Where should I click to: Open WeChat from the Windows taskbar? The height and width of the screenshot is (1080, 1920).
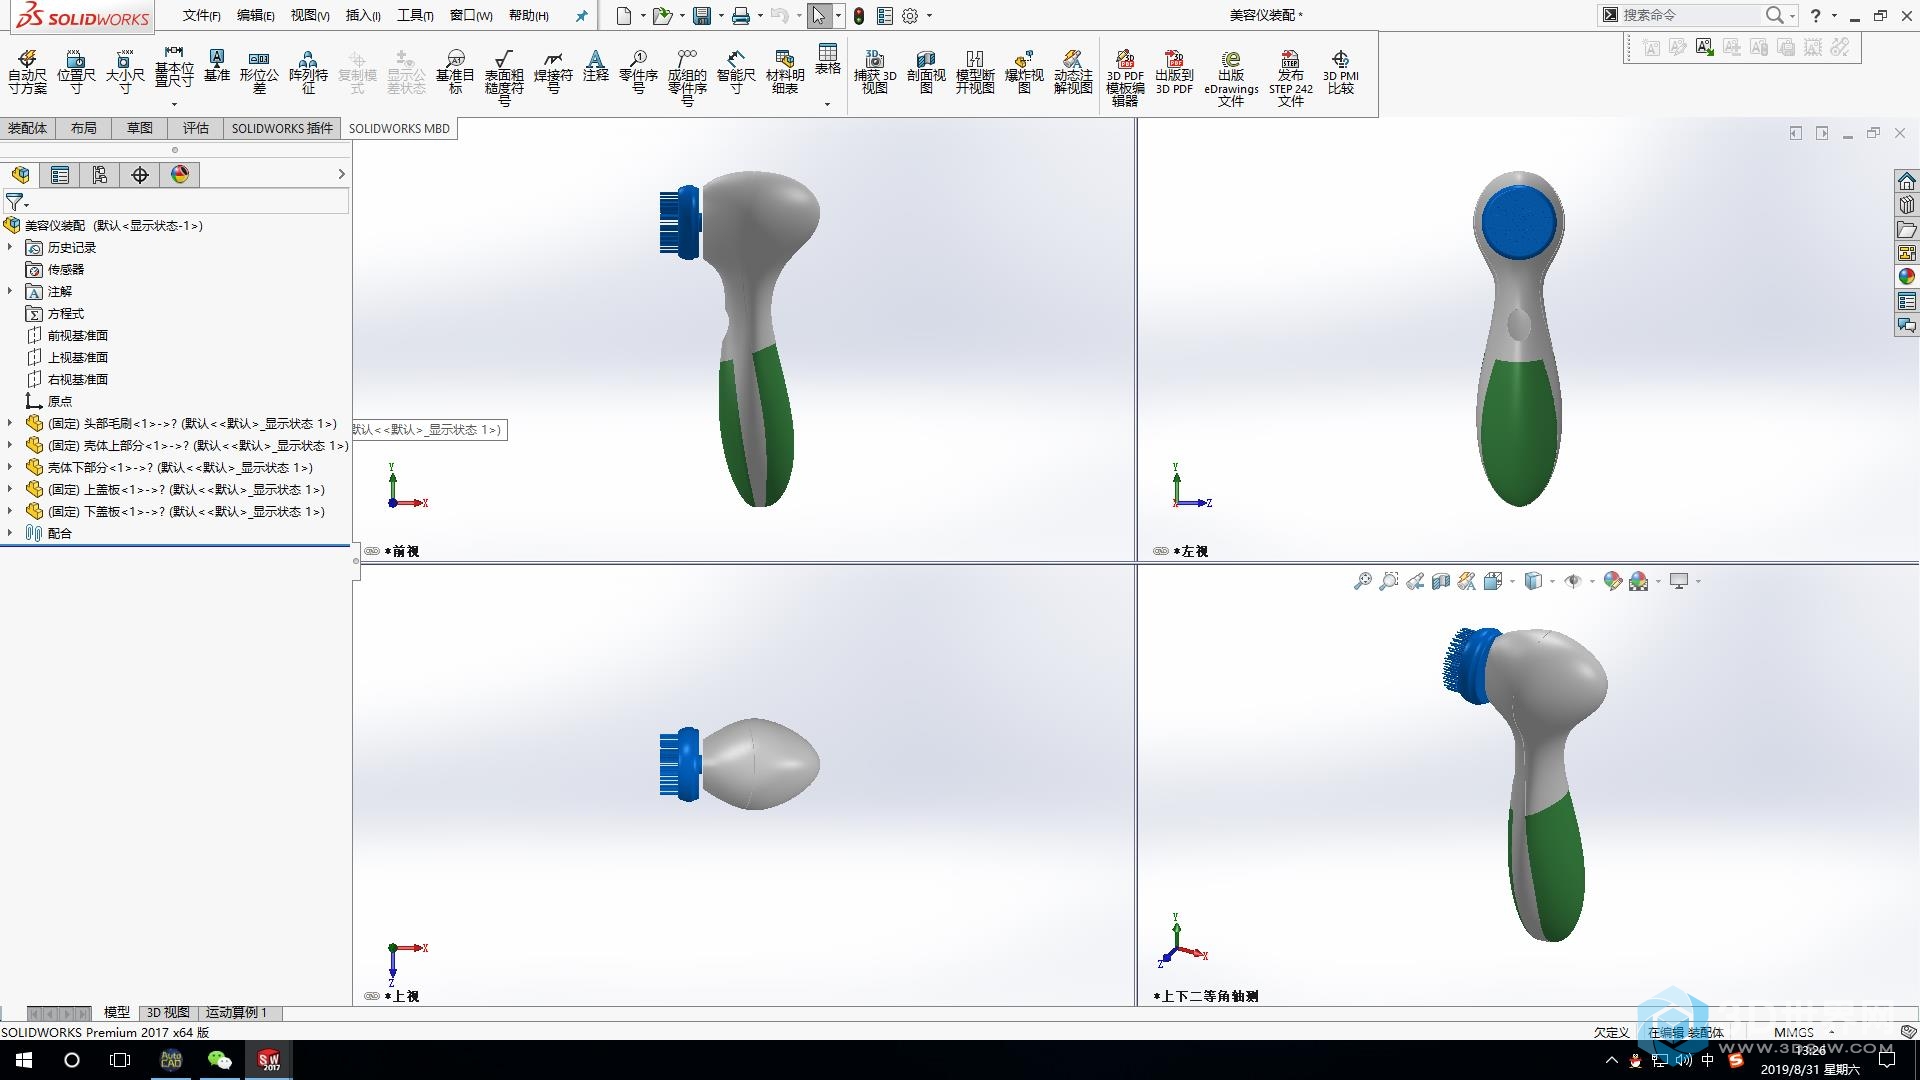[219, 1060]
